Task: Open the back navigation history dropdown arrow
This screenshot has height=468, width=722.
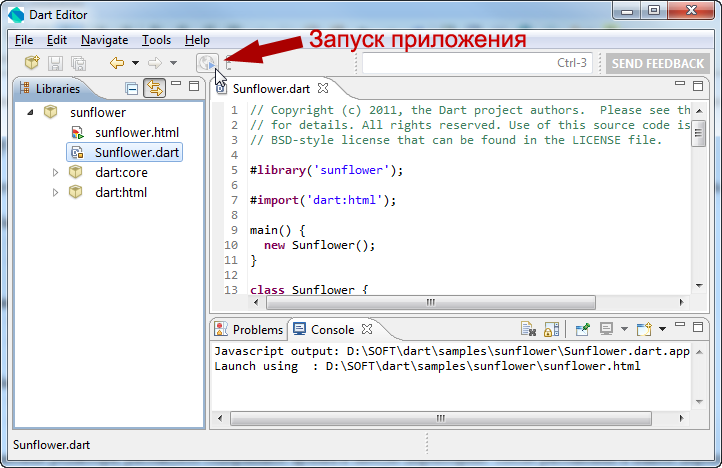Action: (135, 63)
